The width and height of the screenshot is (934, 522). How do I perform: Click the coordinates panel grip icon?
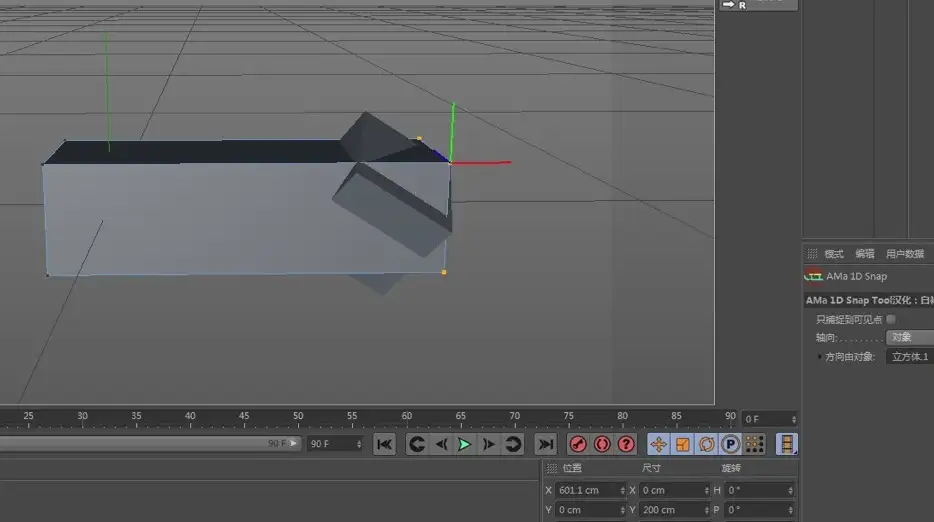[x=552, y=468]
